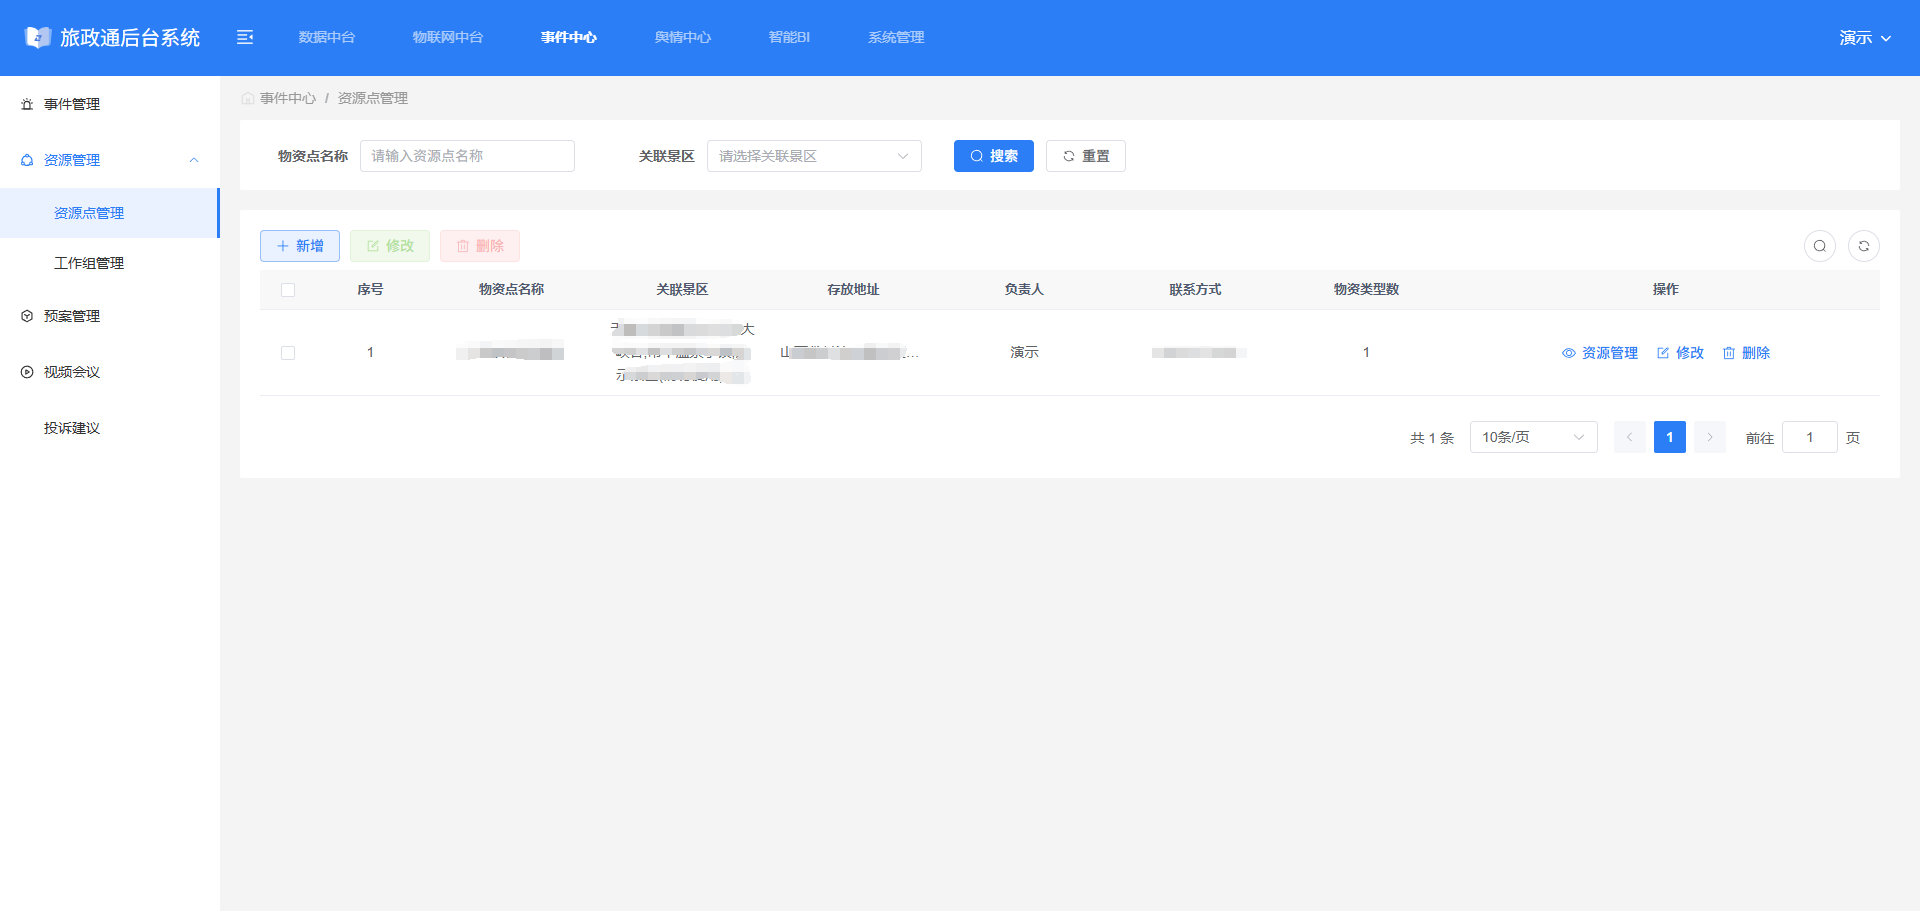Click the home icon in the breadcrumb
This screenshot has width=1920, height=911.
click(247, 98)
